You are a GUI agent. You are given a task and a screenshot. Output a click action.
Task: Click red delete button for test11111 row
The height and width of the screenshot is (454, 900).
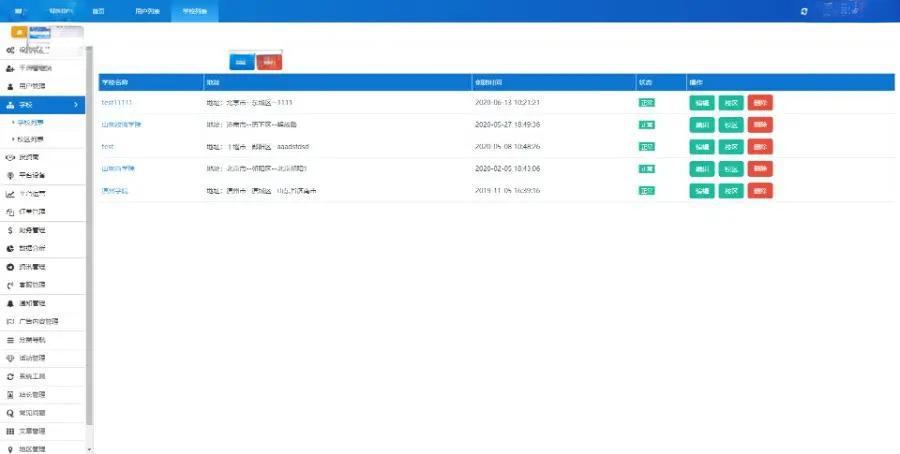point(760,102)
